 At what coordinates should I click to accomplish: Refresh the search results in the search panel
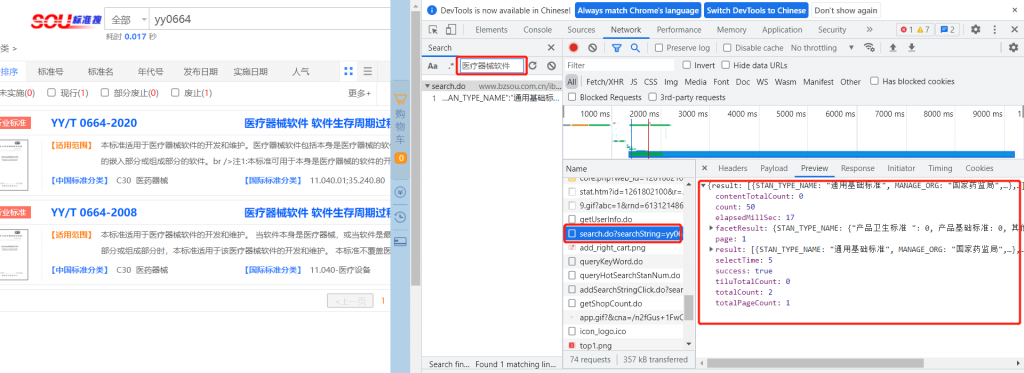[x=533, y=65]
